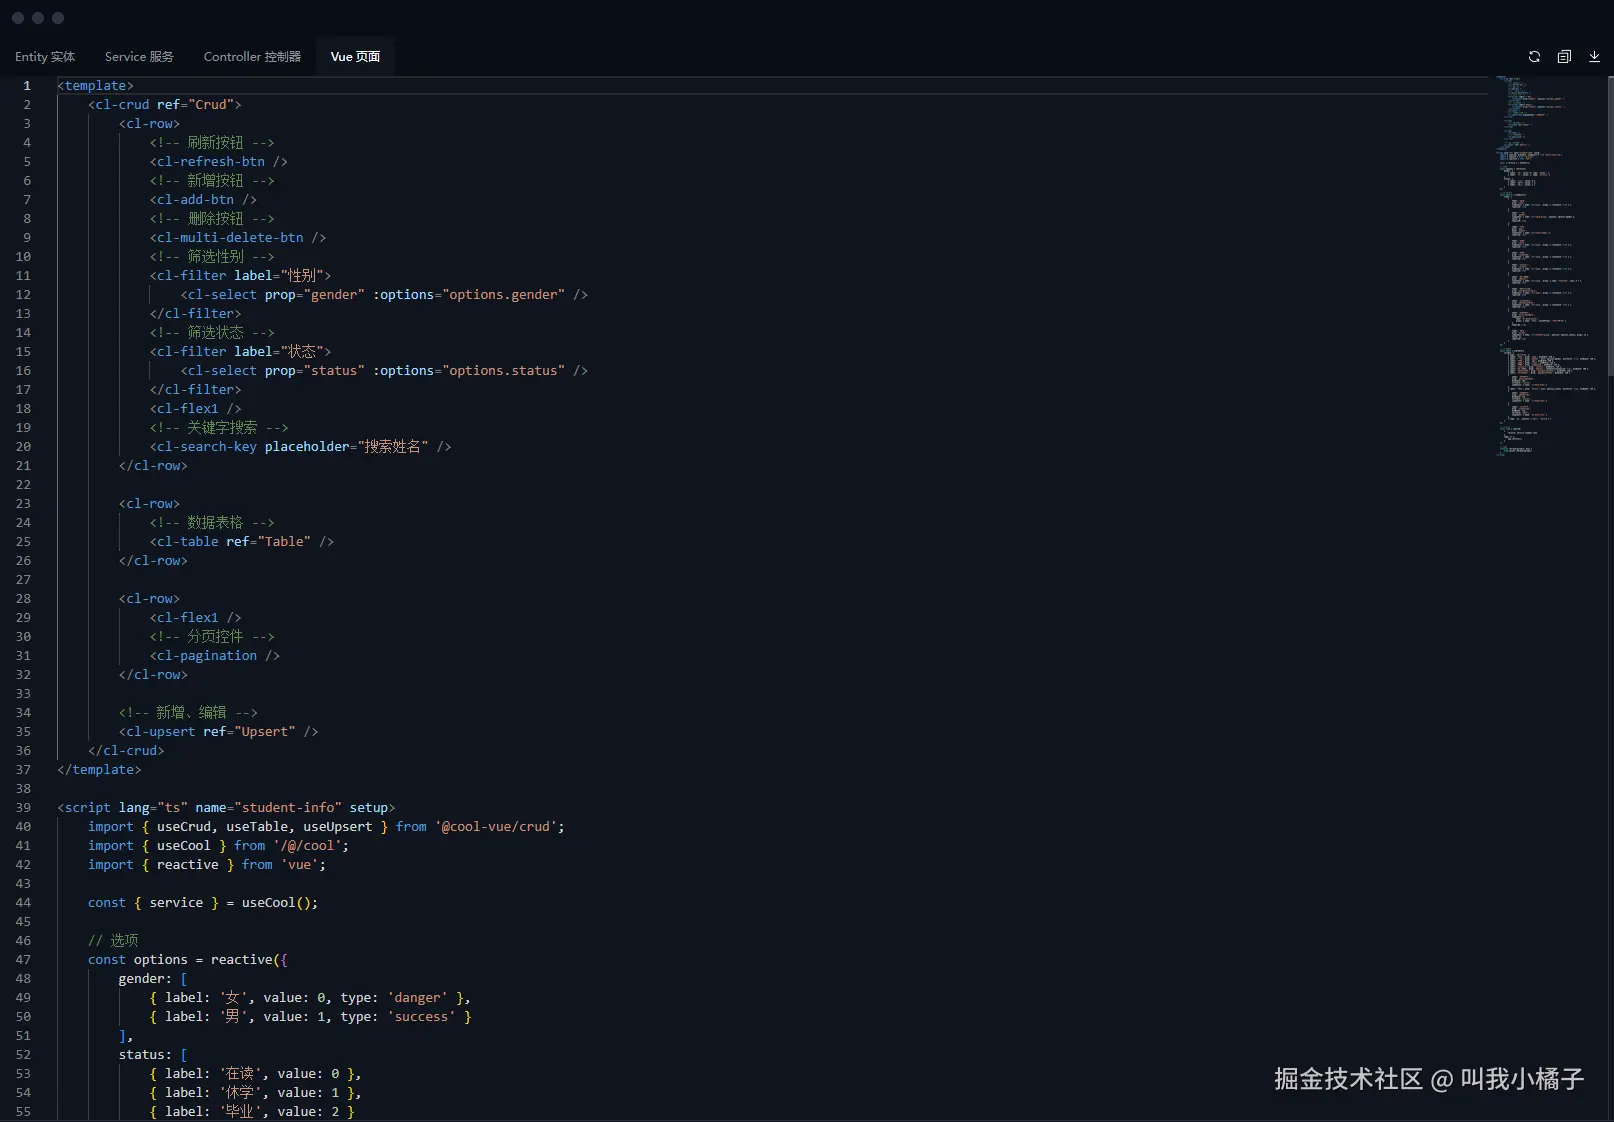Click the gender: [ line
The width and height of the screenshot is (1614, 1122).
(153, 979)
